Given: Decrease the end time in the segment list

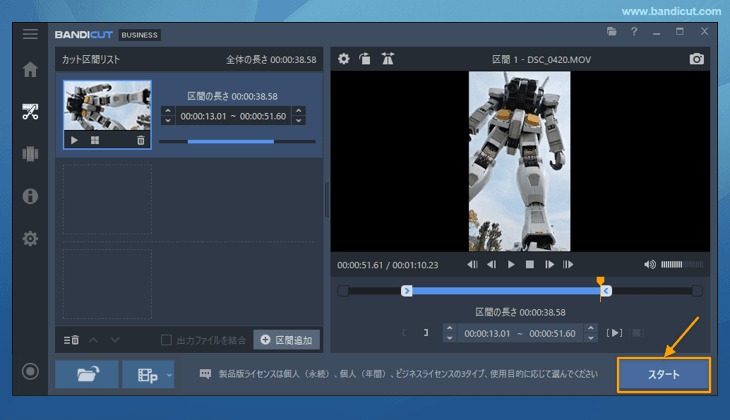Looking at the screenshot, I should pyautogui.click(x=298, y=120).
